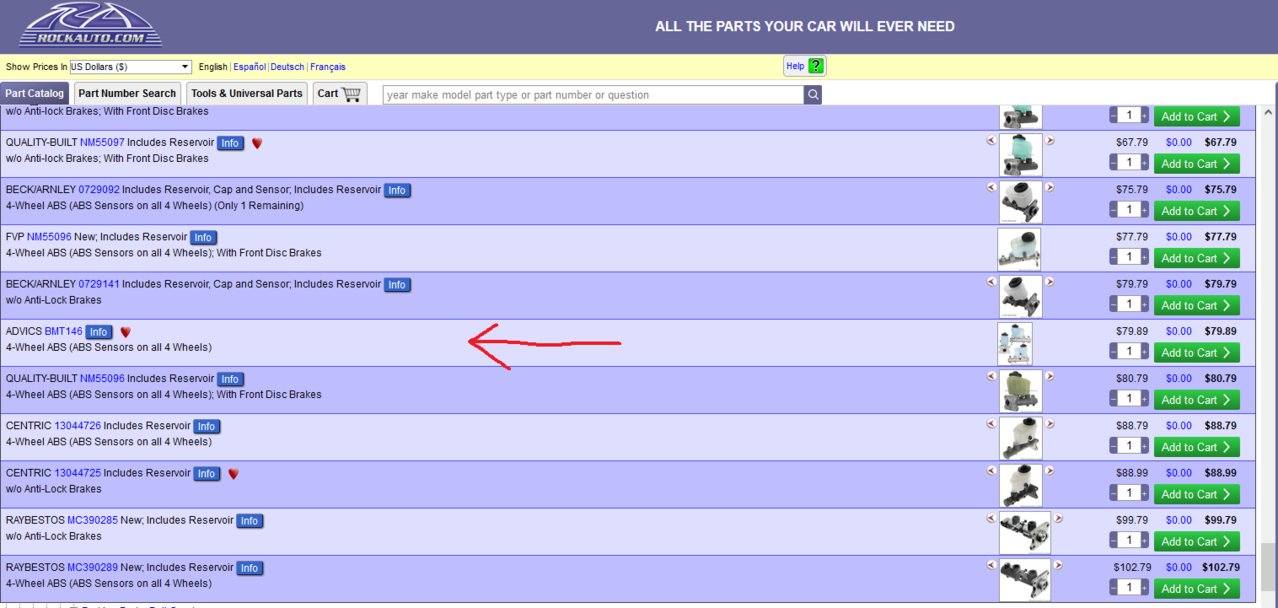The width and height of the screenshot is (1278, 608).
Task: Open the Part Catalog tab
Action: (x=35, y=93)
